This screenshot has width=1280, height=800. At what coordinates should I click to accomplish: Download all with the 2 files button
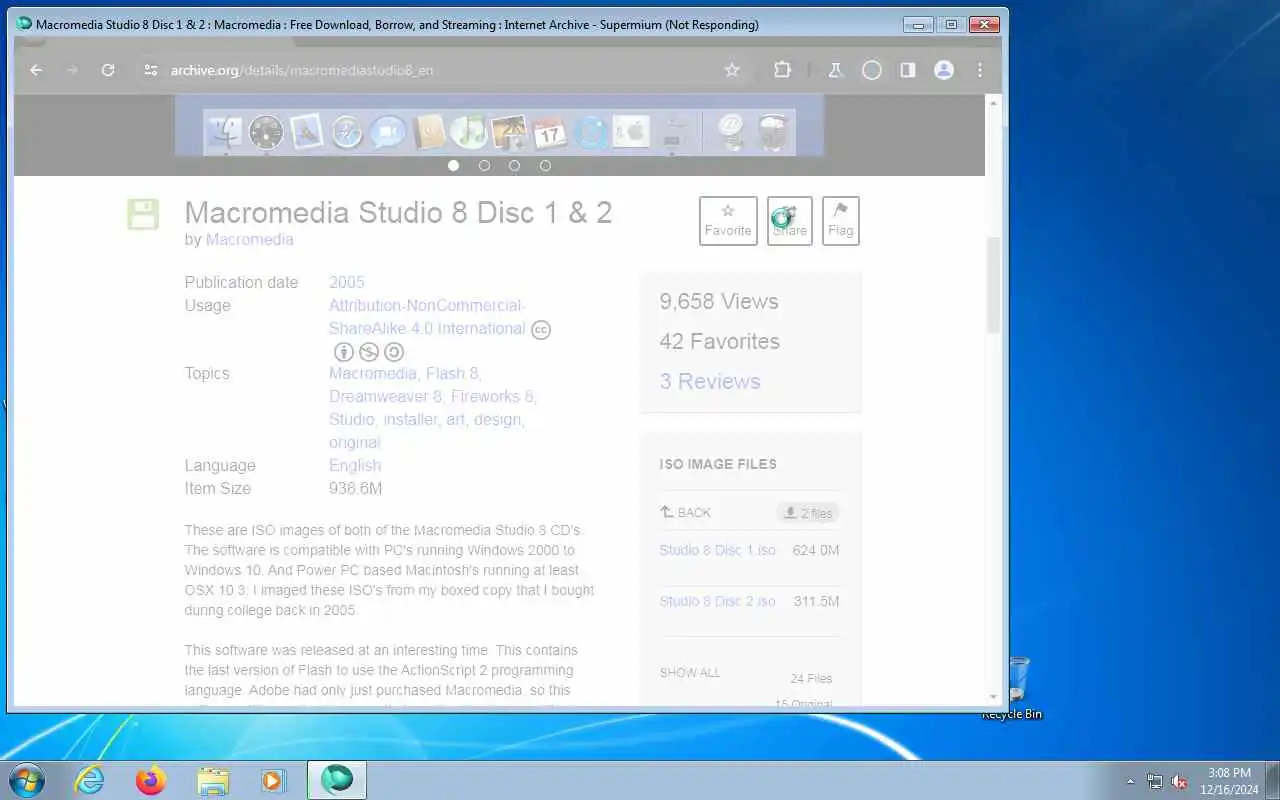click(808, 513)
